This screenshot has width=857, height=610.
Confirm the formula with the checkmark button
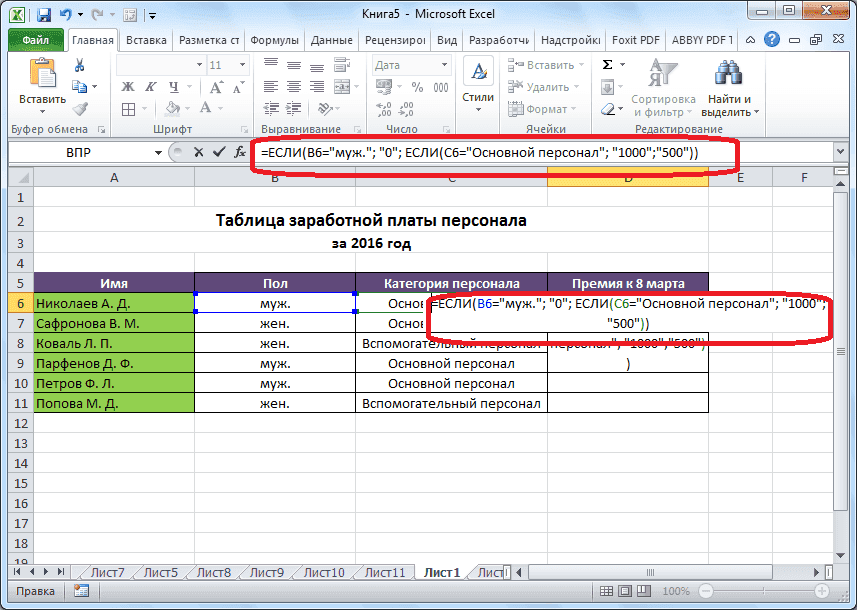click(x=217, y=153)
